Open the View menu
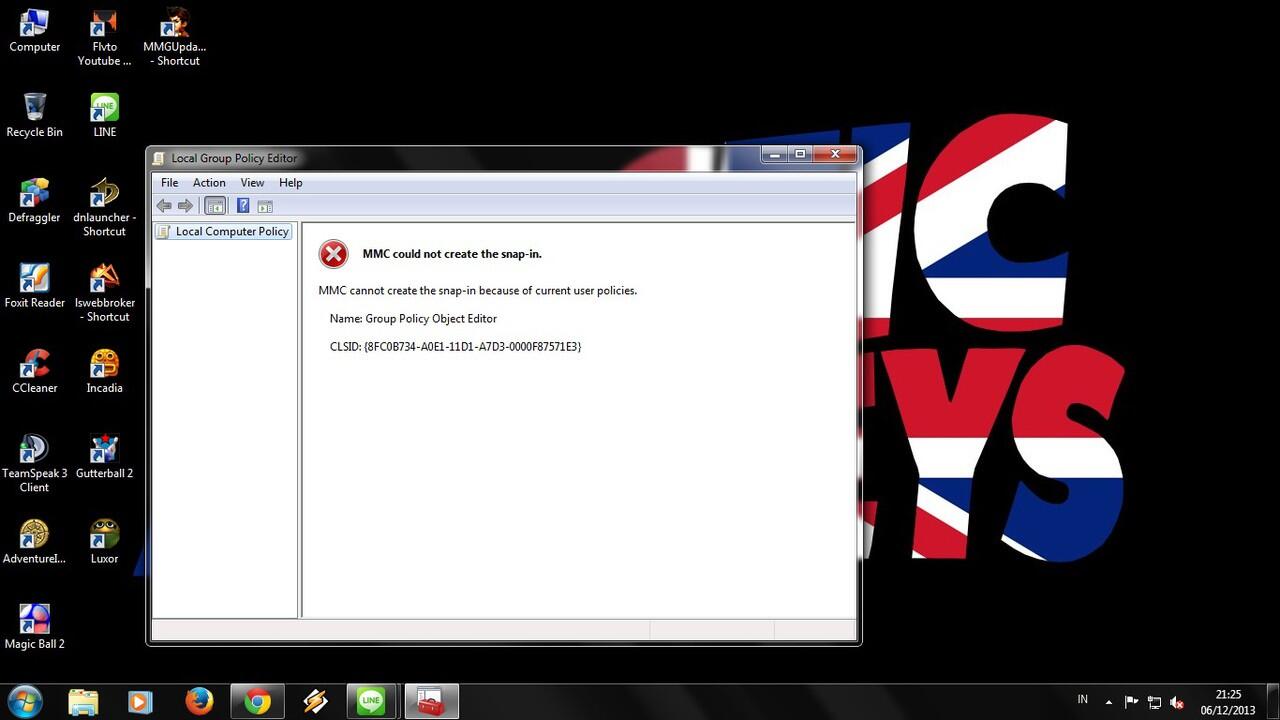1280x720 pixels. click(x=252, y=183)
